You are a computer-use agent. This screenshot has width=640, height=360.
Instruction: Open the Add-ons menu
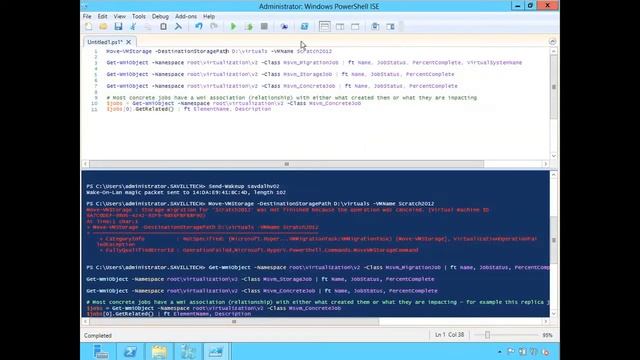point(186,16)
